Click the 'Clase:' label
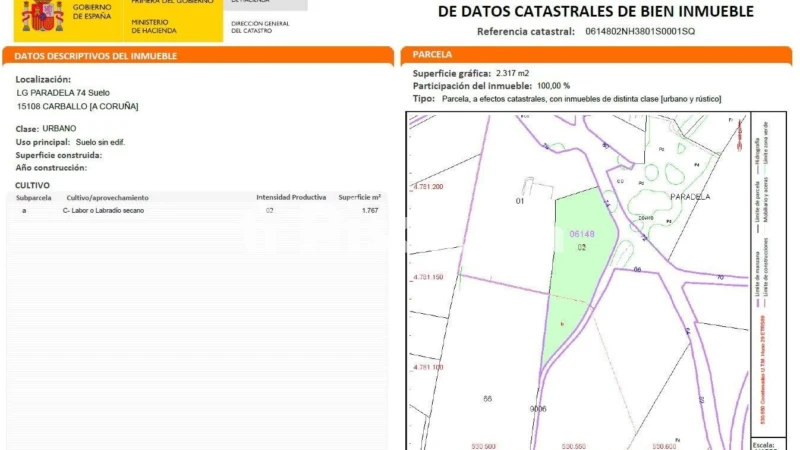The height and width of the screenshot is (450, 800). coord(27,129)
